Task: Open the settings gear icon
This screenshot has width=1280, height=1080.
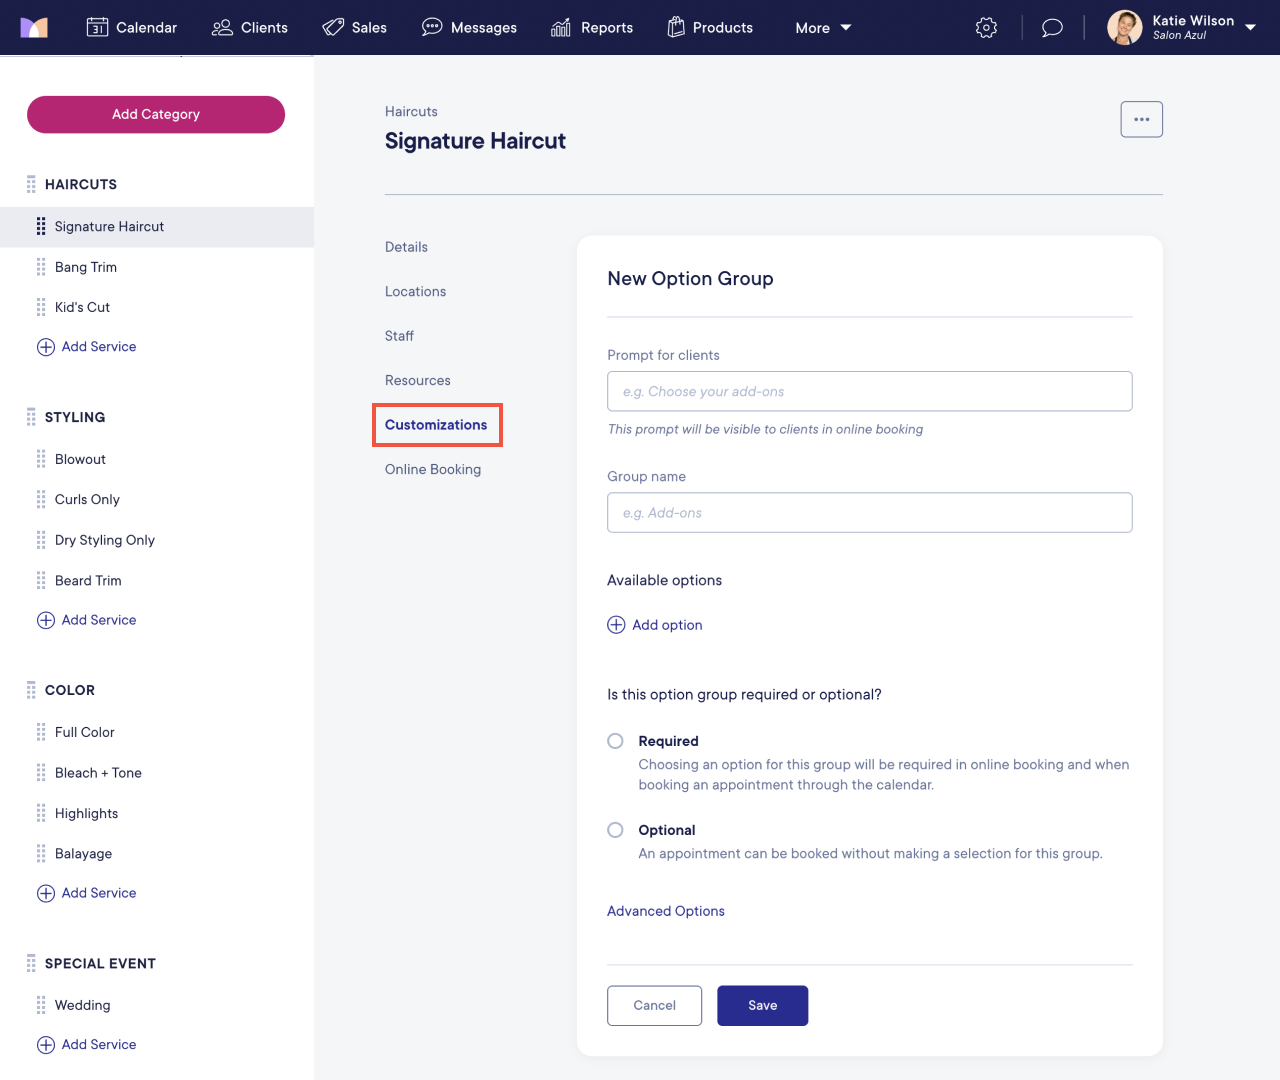Action: coord(986,27)
